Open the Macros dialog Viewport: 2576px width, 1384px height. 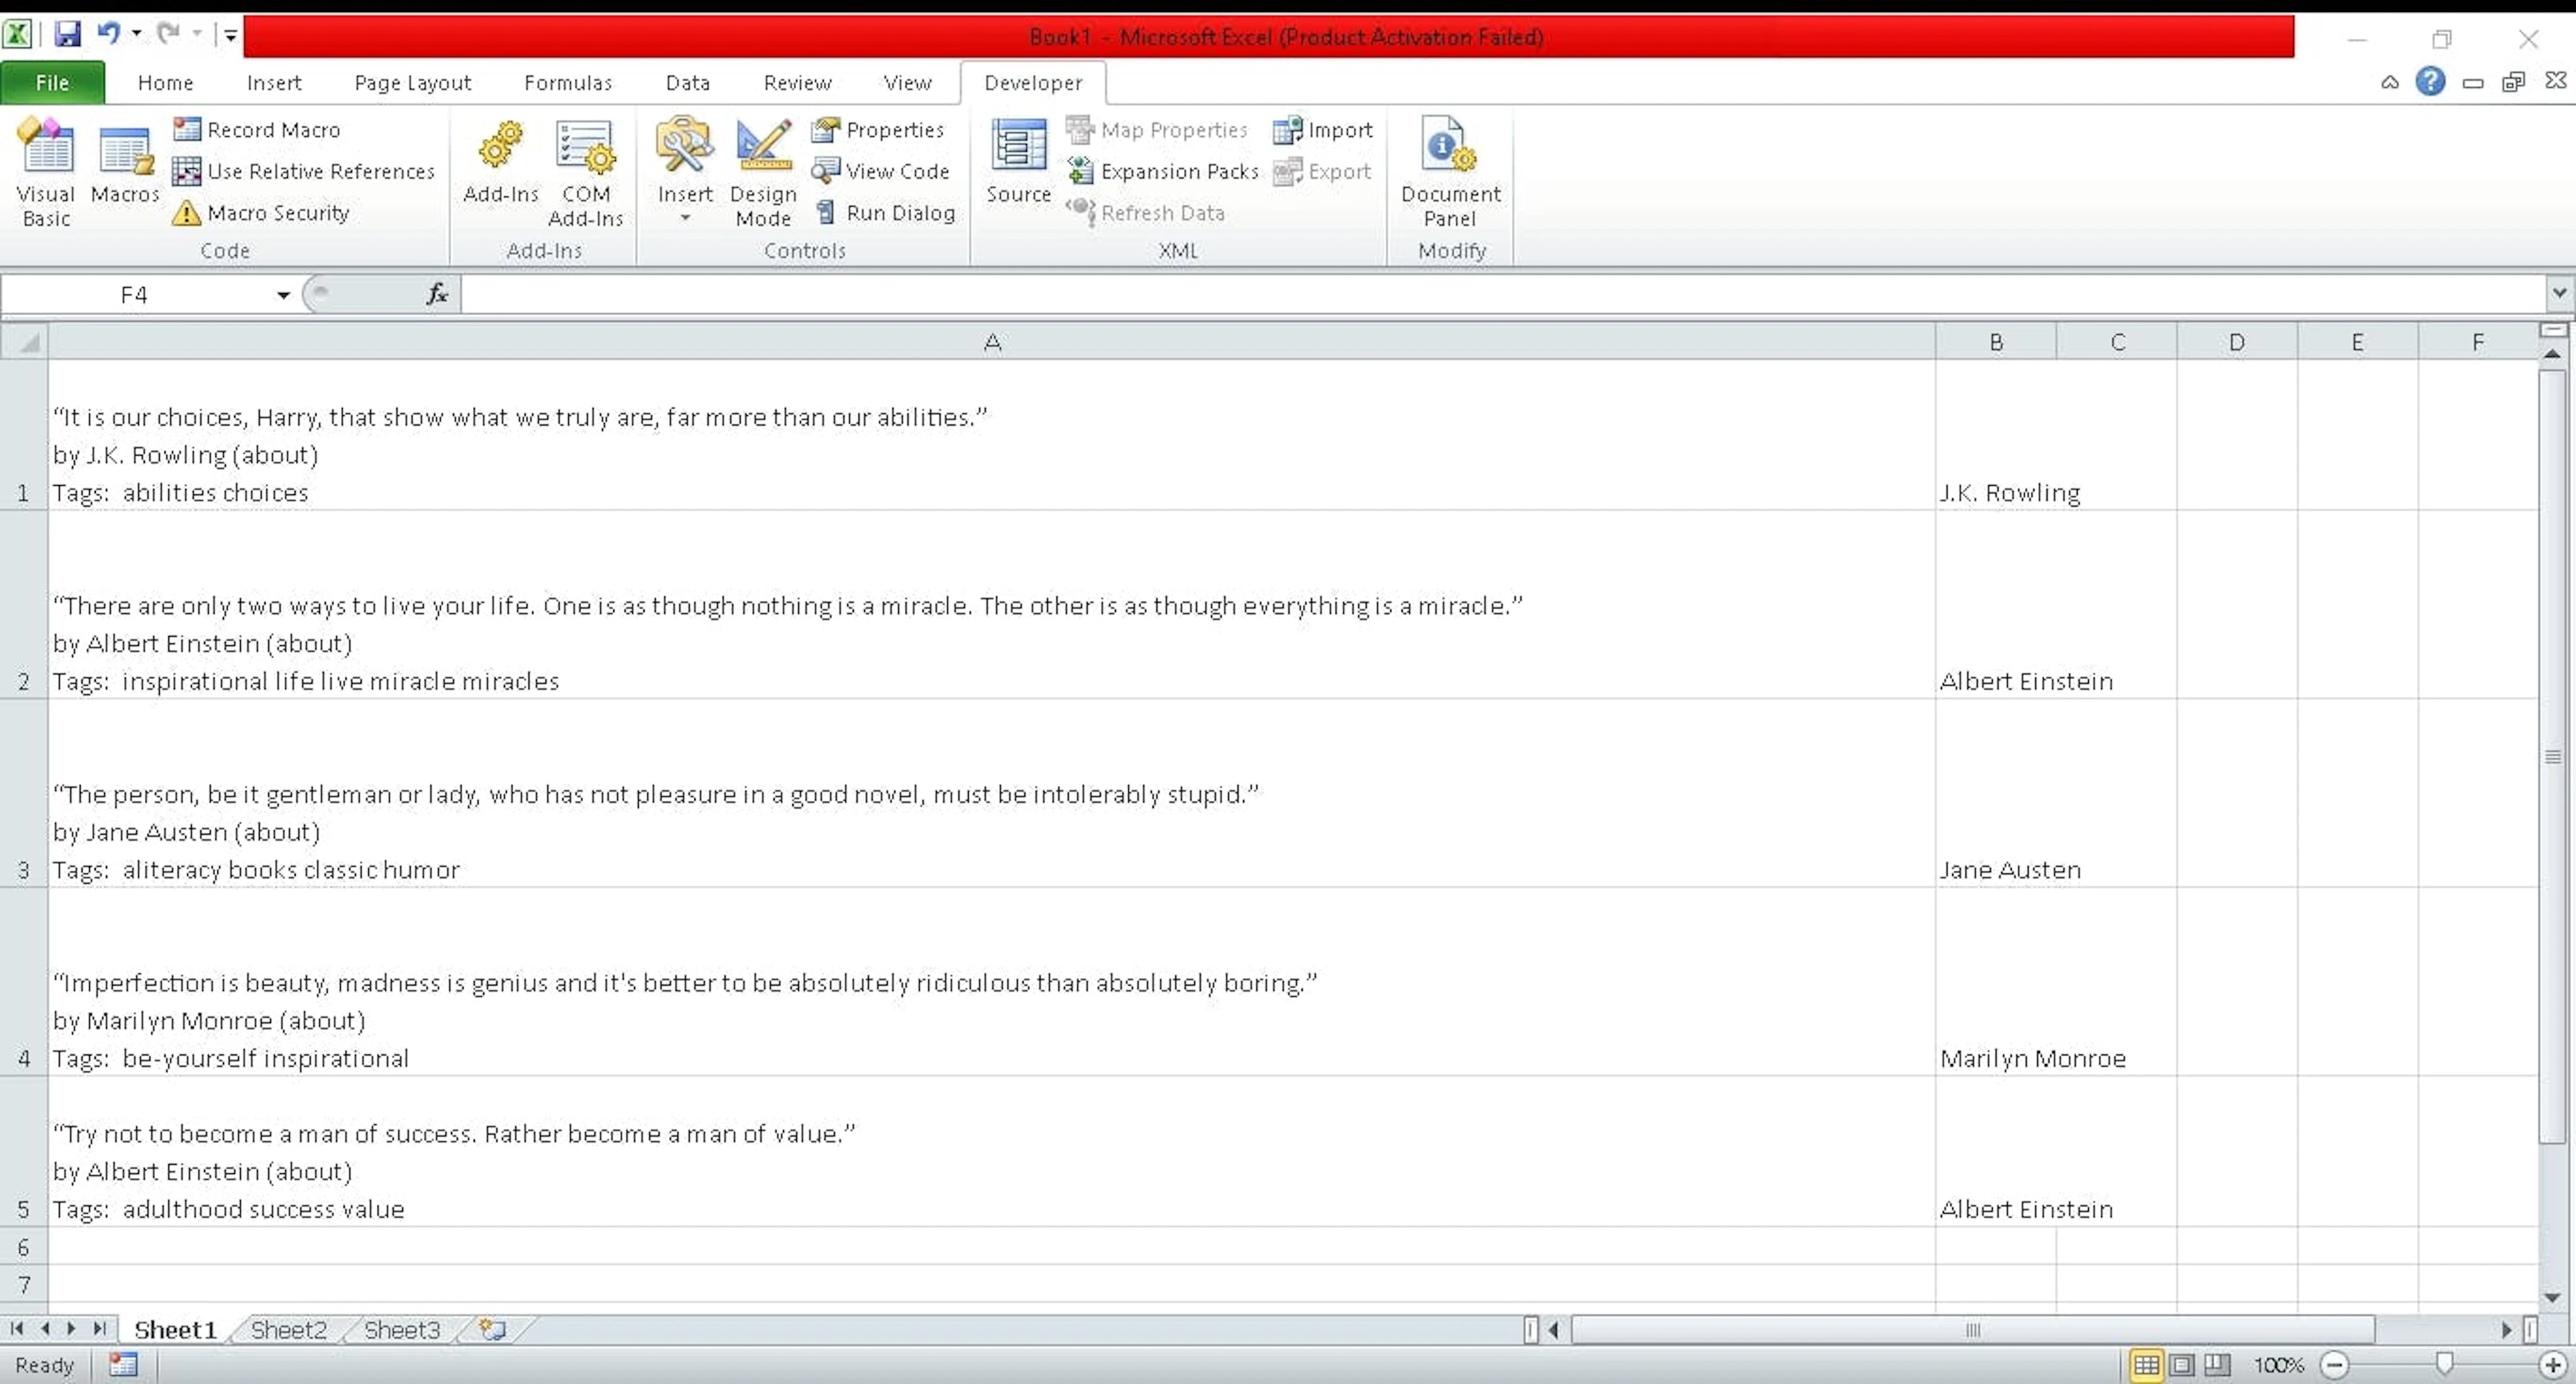[125, 162]
